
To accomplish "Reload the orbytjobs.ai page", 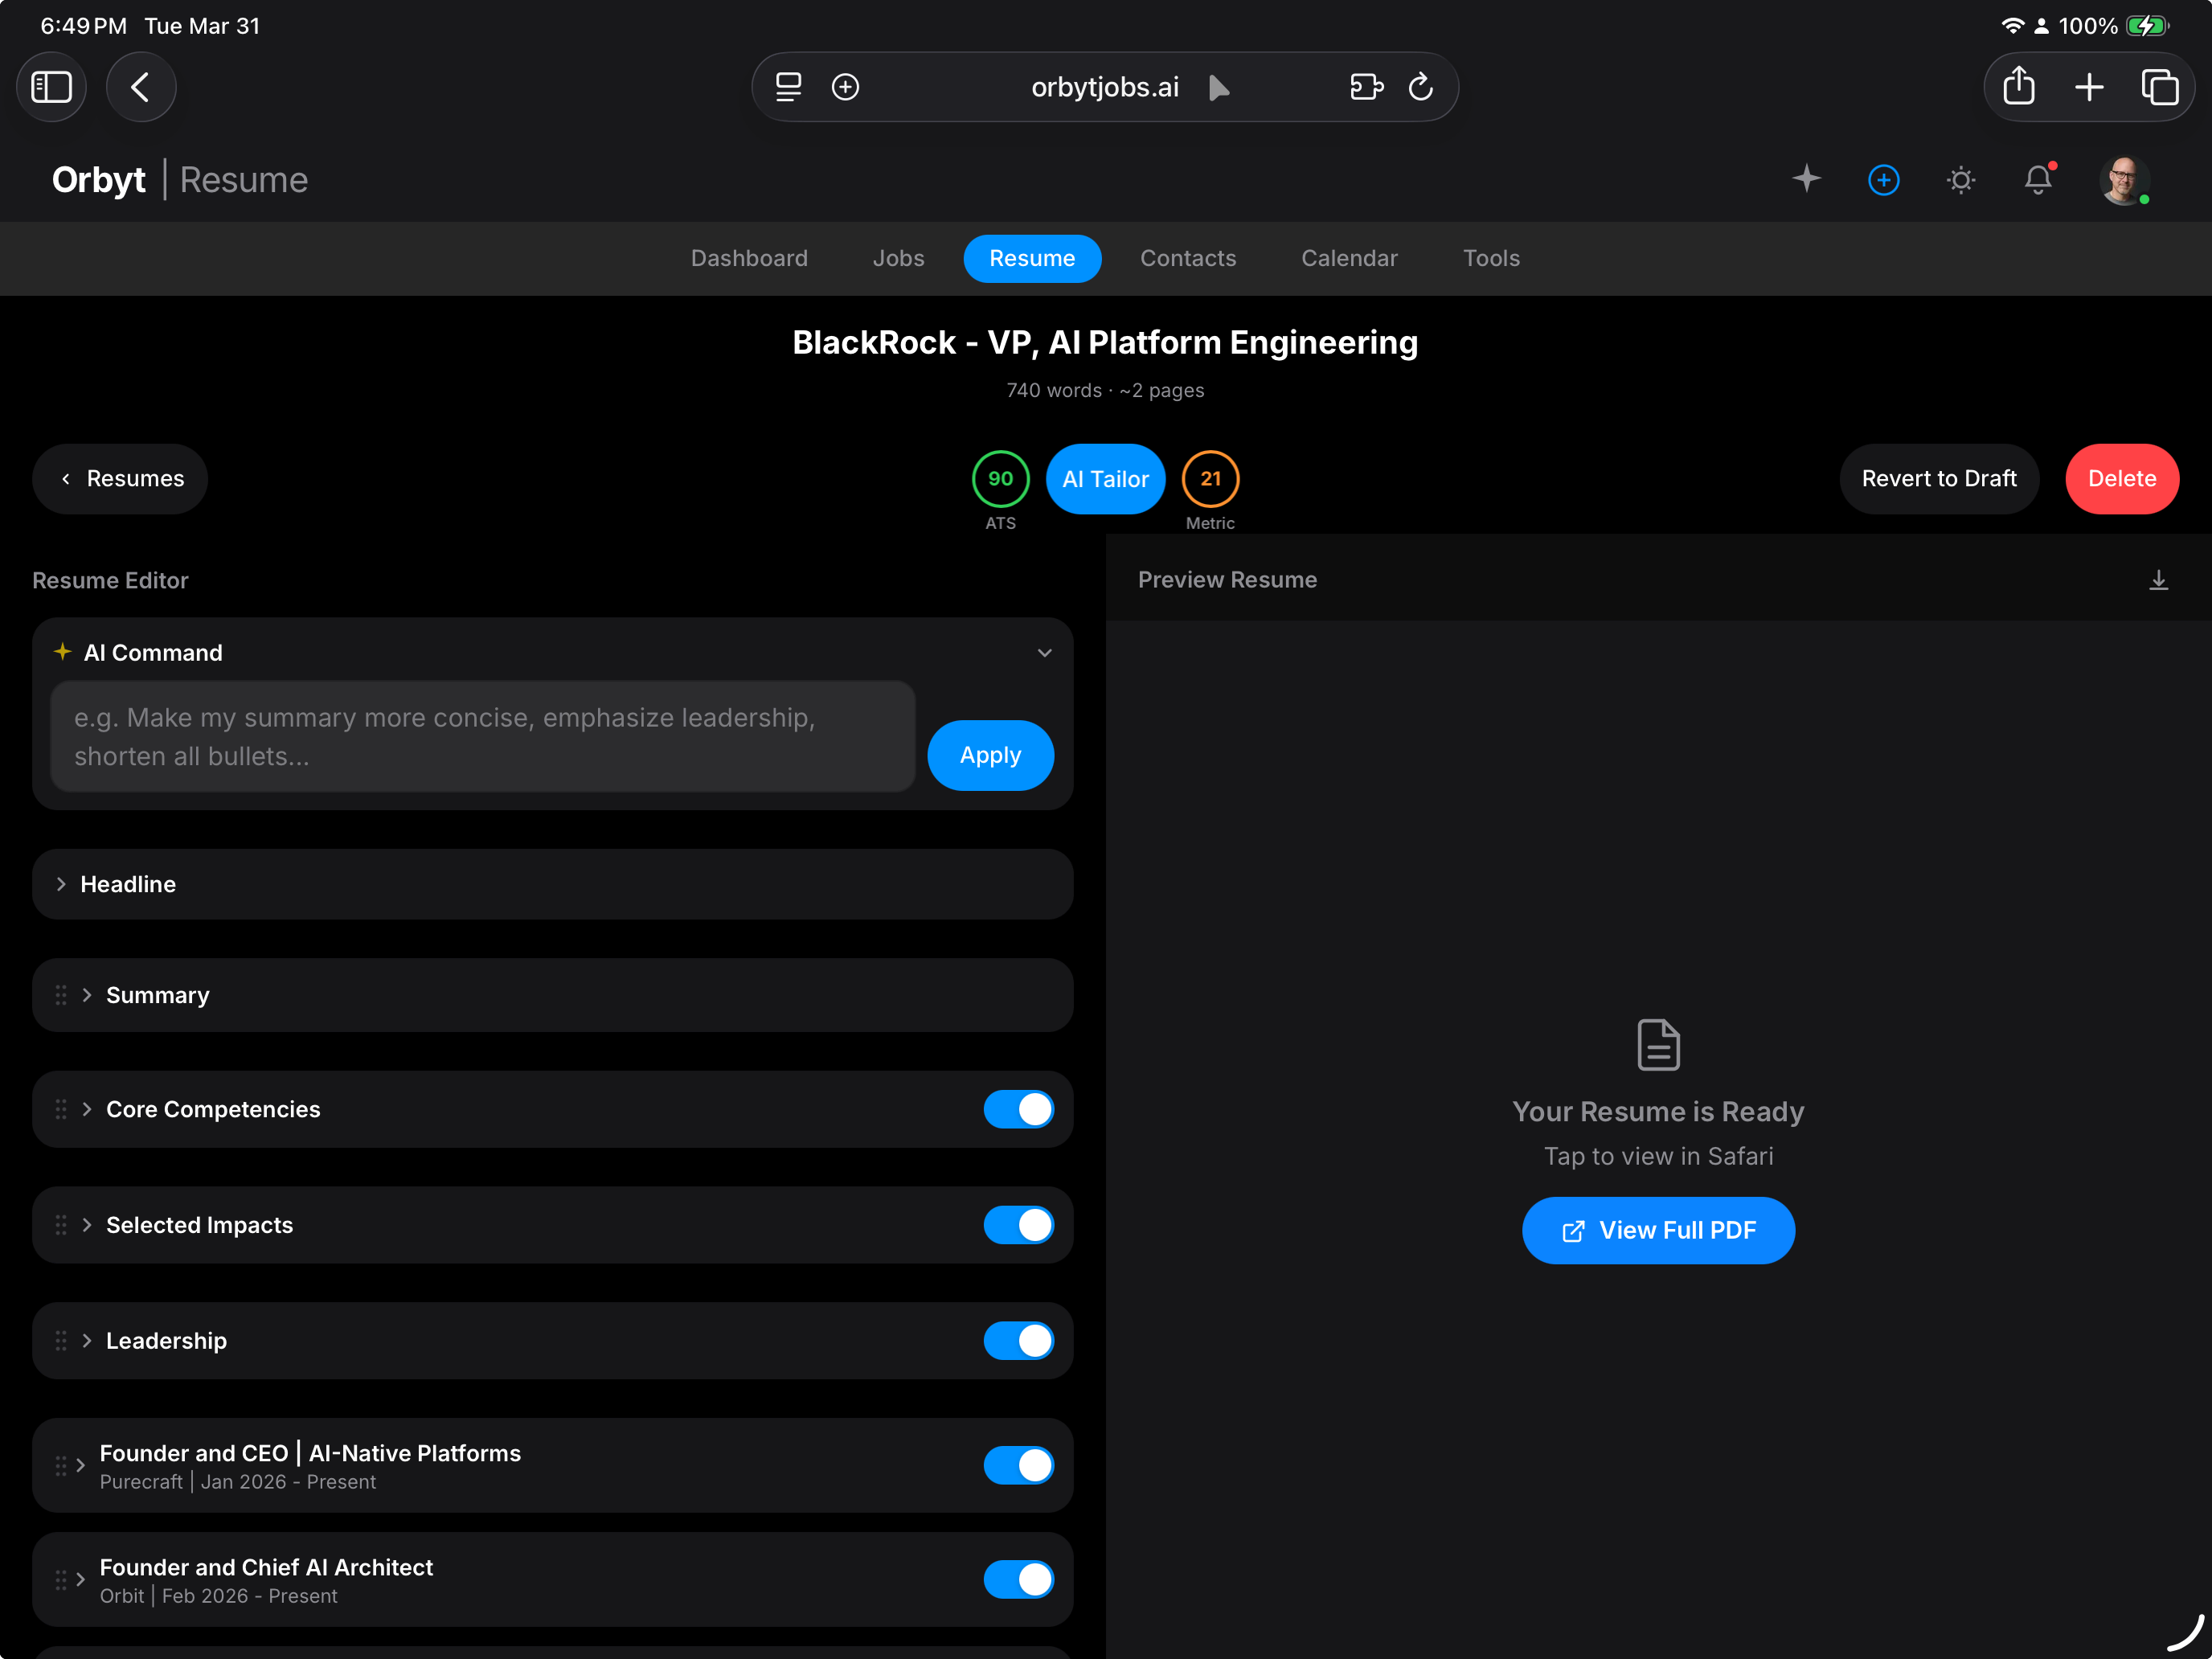I will 1421,87.
